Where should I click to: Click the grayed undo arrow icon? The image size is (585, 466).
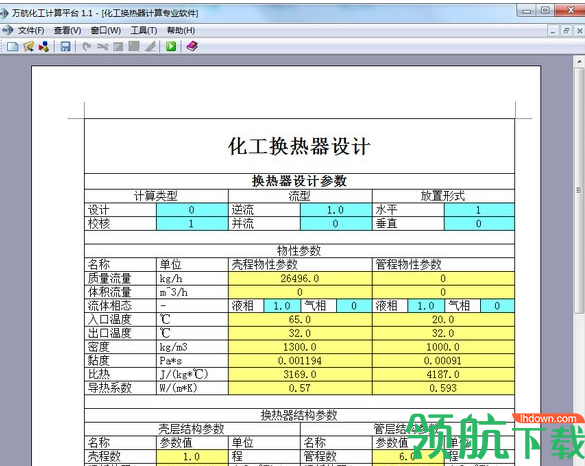(87, 47)
